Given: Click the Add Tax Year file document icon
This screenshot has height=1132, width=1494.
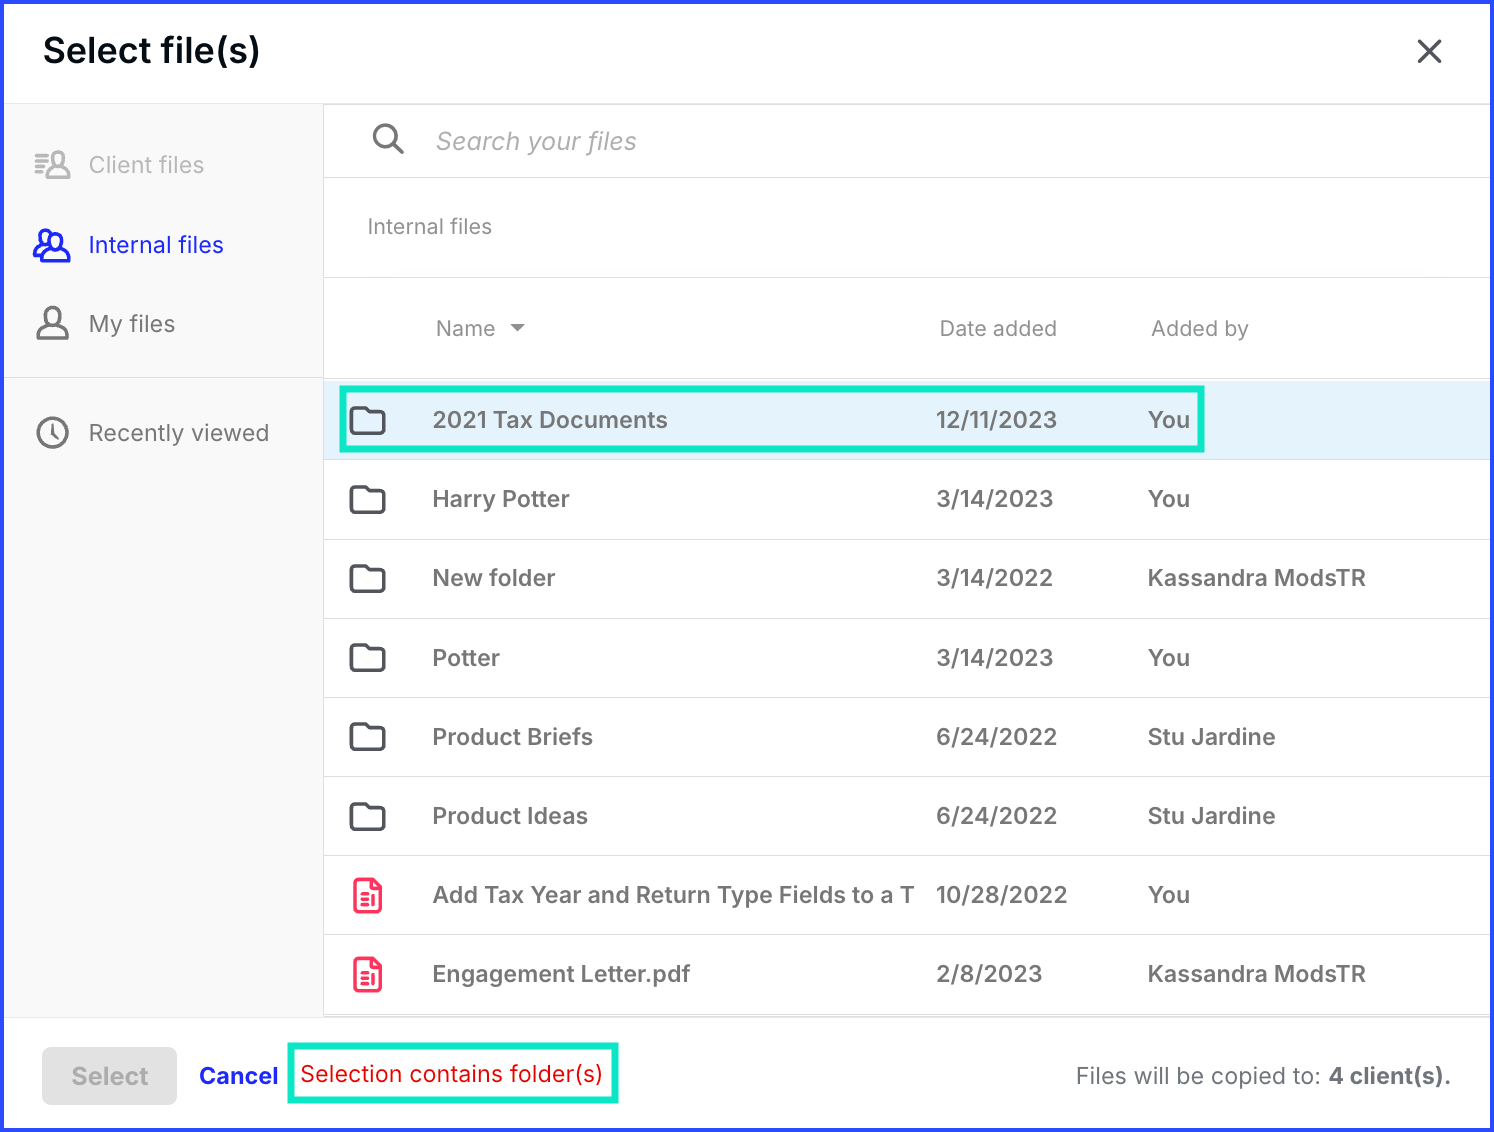Looking at the screenshot, I should click(x=367, y=895).
